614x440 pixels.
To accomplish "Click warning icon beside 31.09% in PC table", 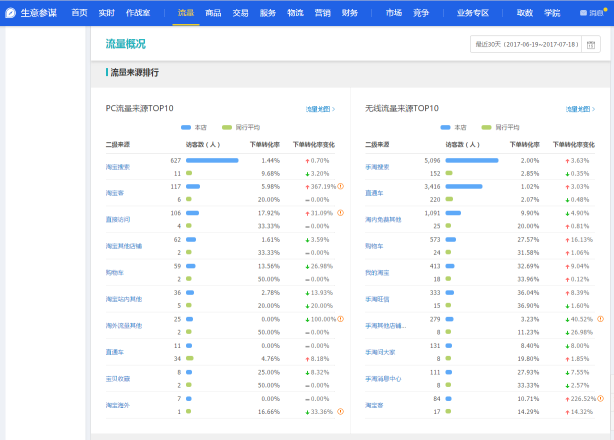I will [x=341, y=213].
